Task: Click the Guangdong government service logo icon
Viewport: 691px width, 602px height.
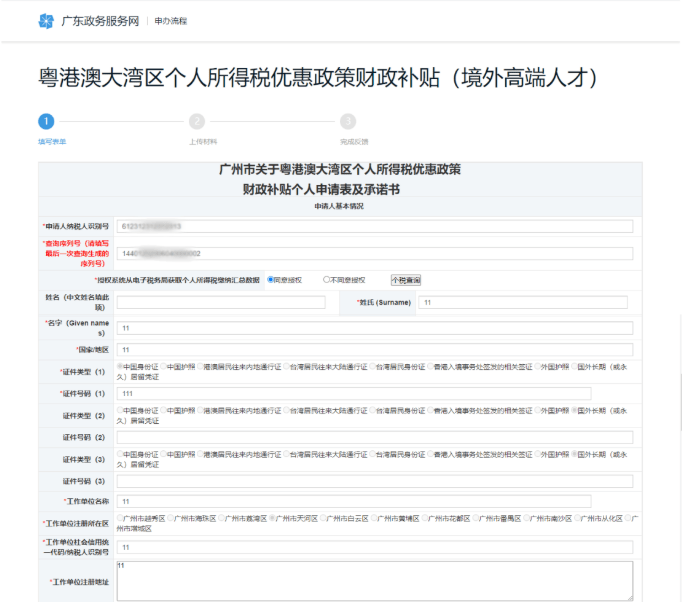Action: click(46, 20)
